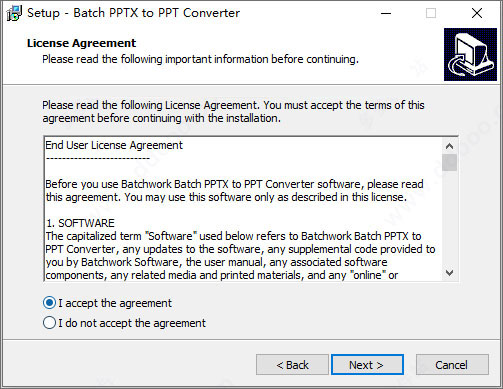Cancel the installation setup

tap(452, 365)
